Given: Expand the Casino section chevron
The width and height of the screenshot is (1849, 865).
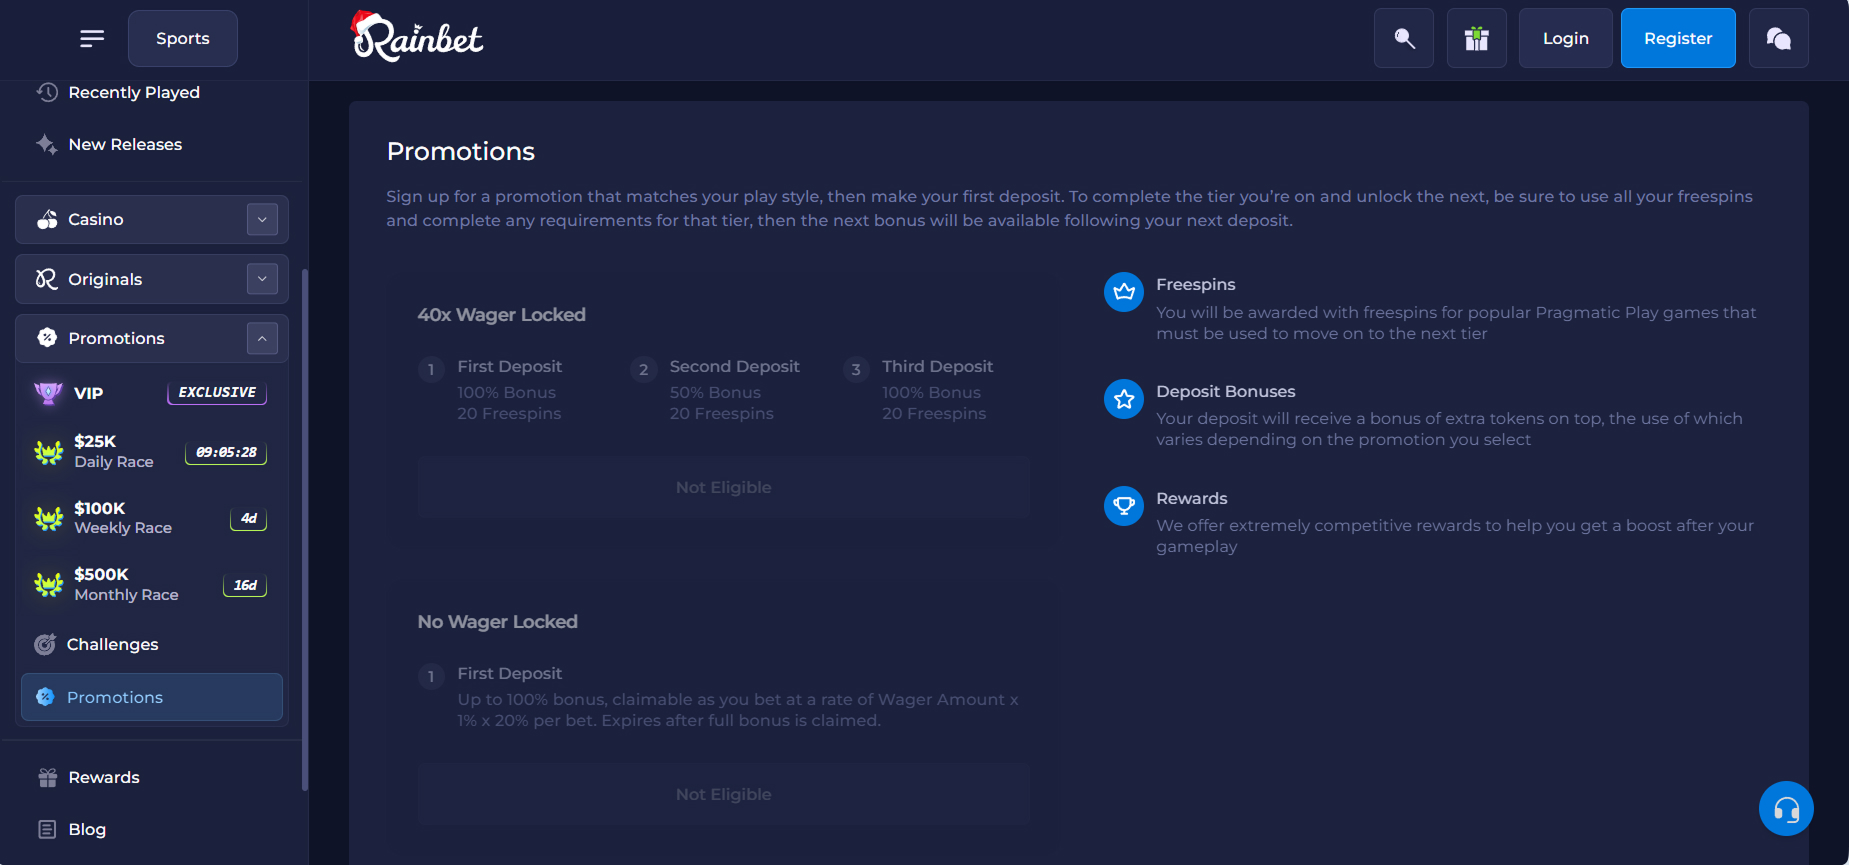Looking at the screenshot, I should (x=262, y=219).
